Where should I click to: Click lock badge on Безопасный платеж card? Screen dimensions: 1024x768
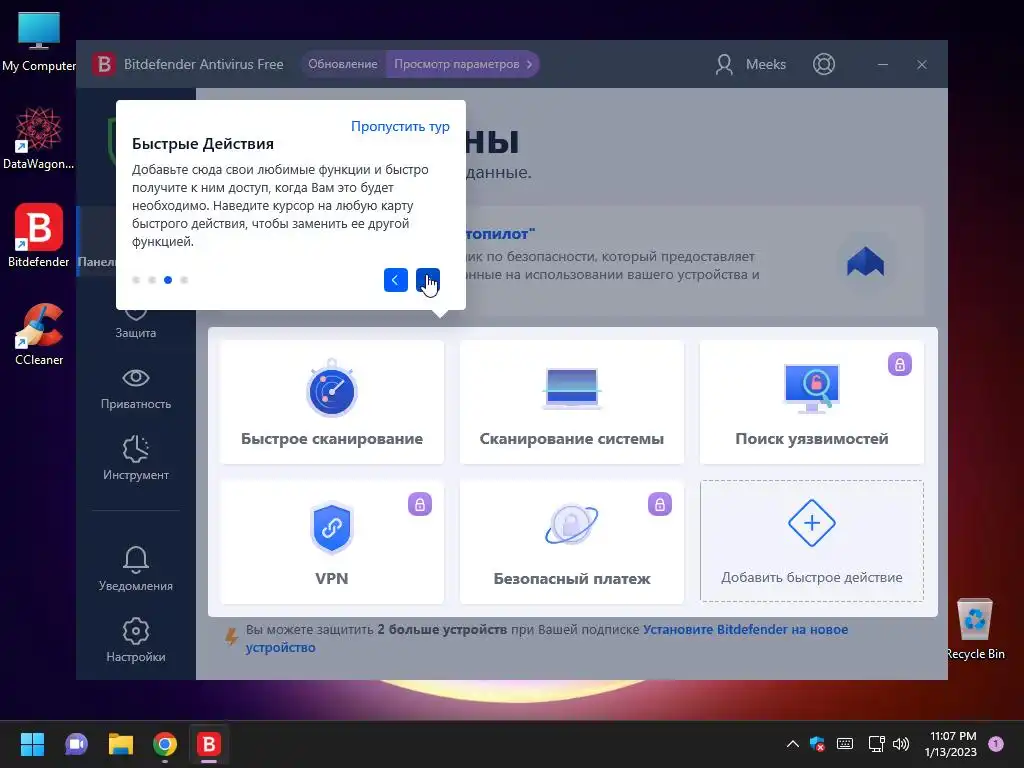(x=660, y=504)
